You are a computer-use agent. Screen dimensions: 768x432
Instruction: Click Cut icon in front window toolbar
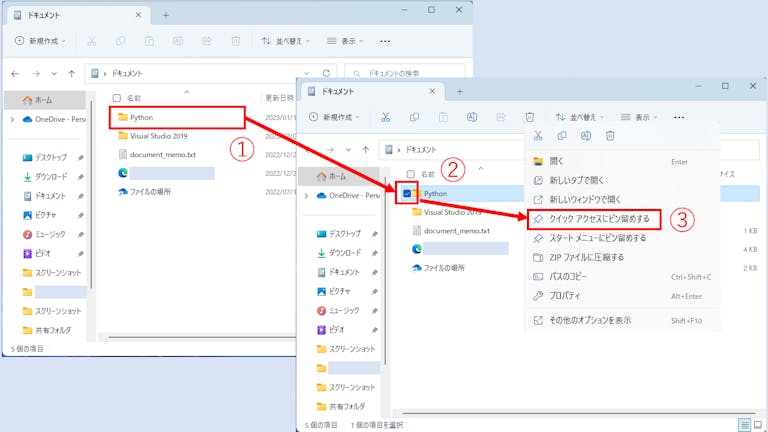(x=386, y=117)
